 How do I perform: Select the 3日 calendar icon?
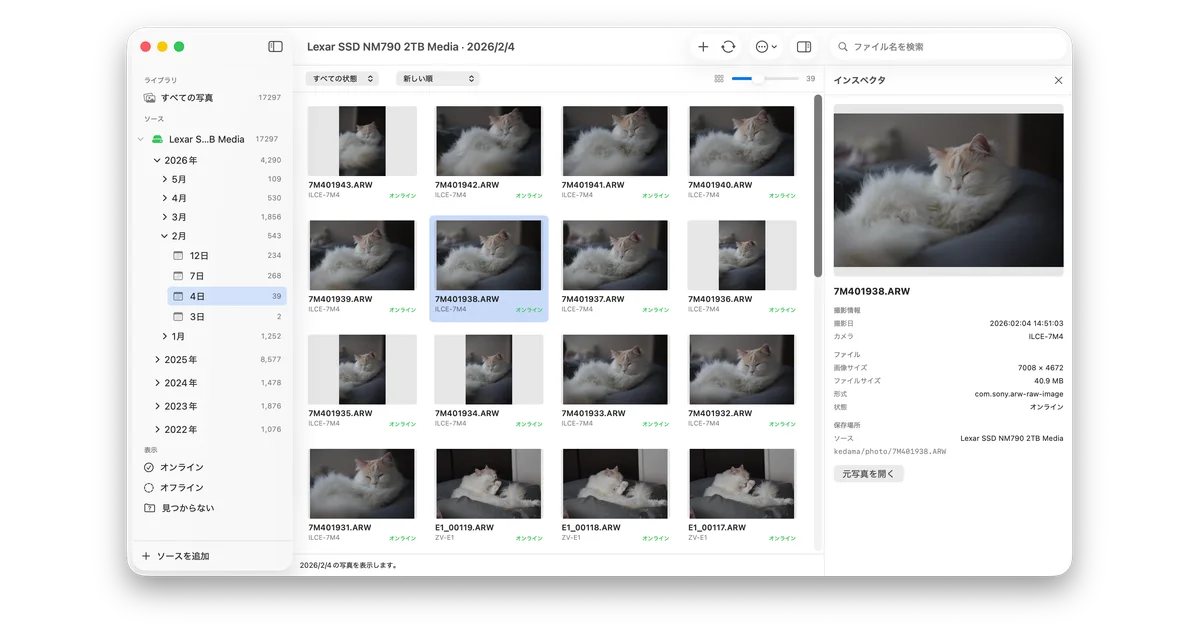(178, 317)
